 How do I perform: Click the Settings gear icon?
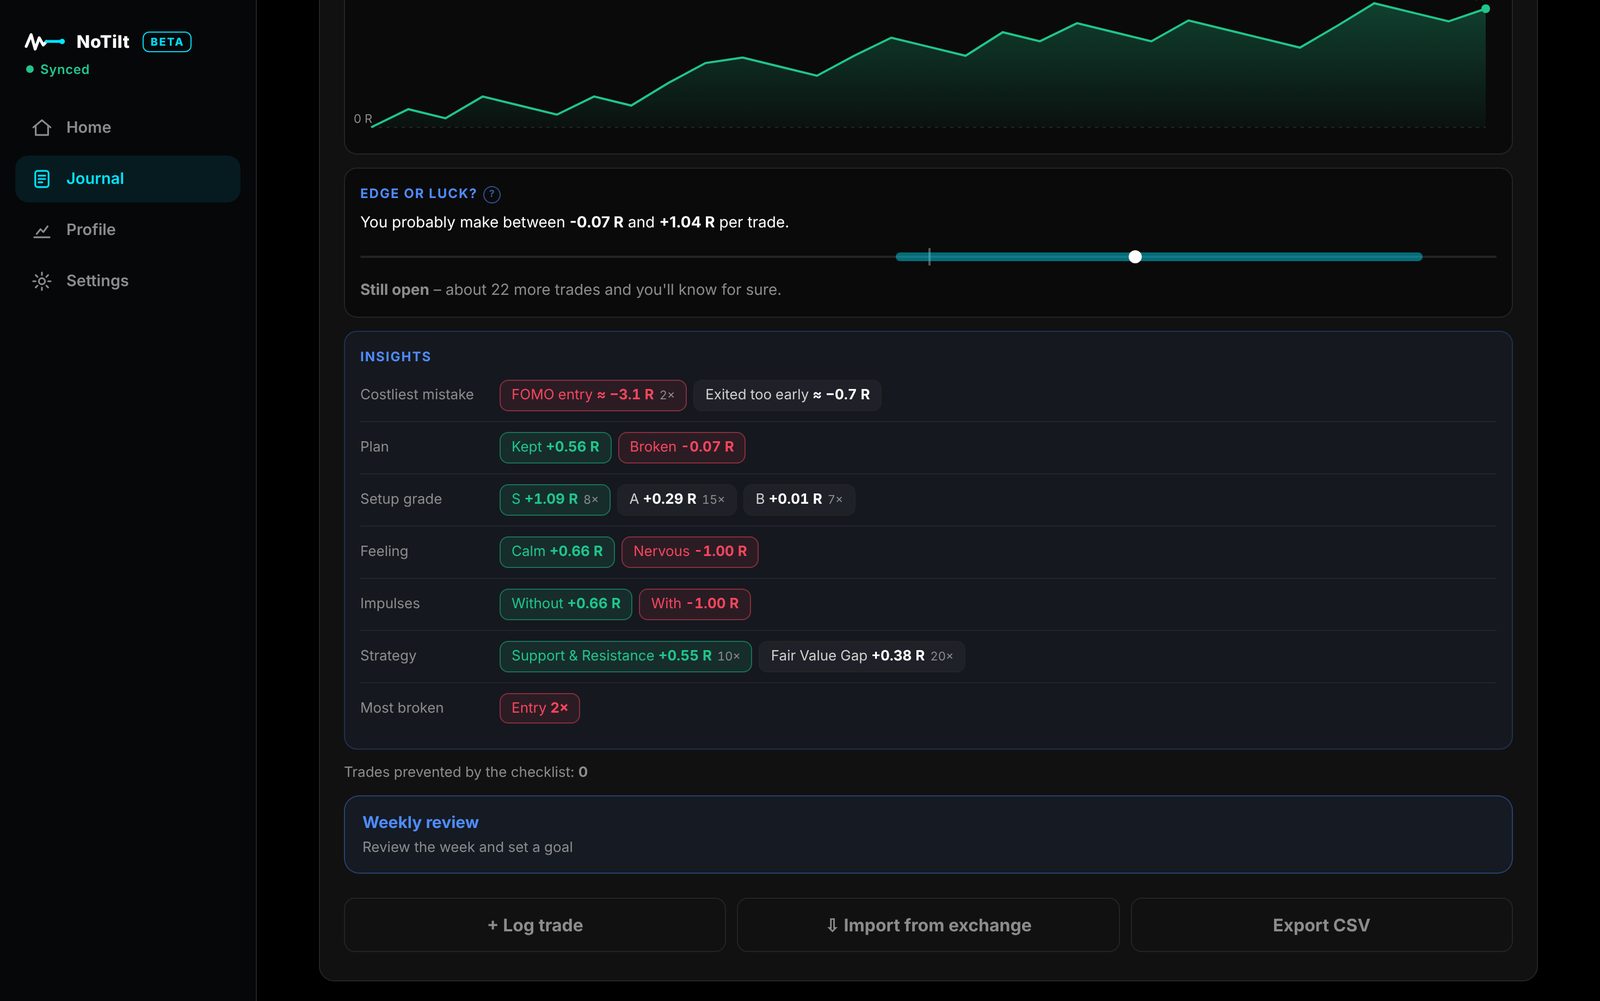42,281
